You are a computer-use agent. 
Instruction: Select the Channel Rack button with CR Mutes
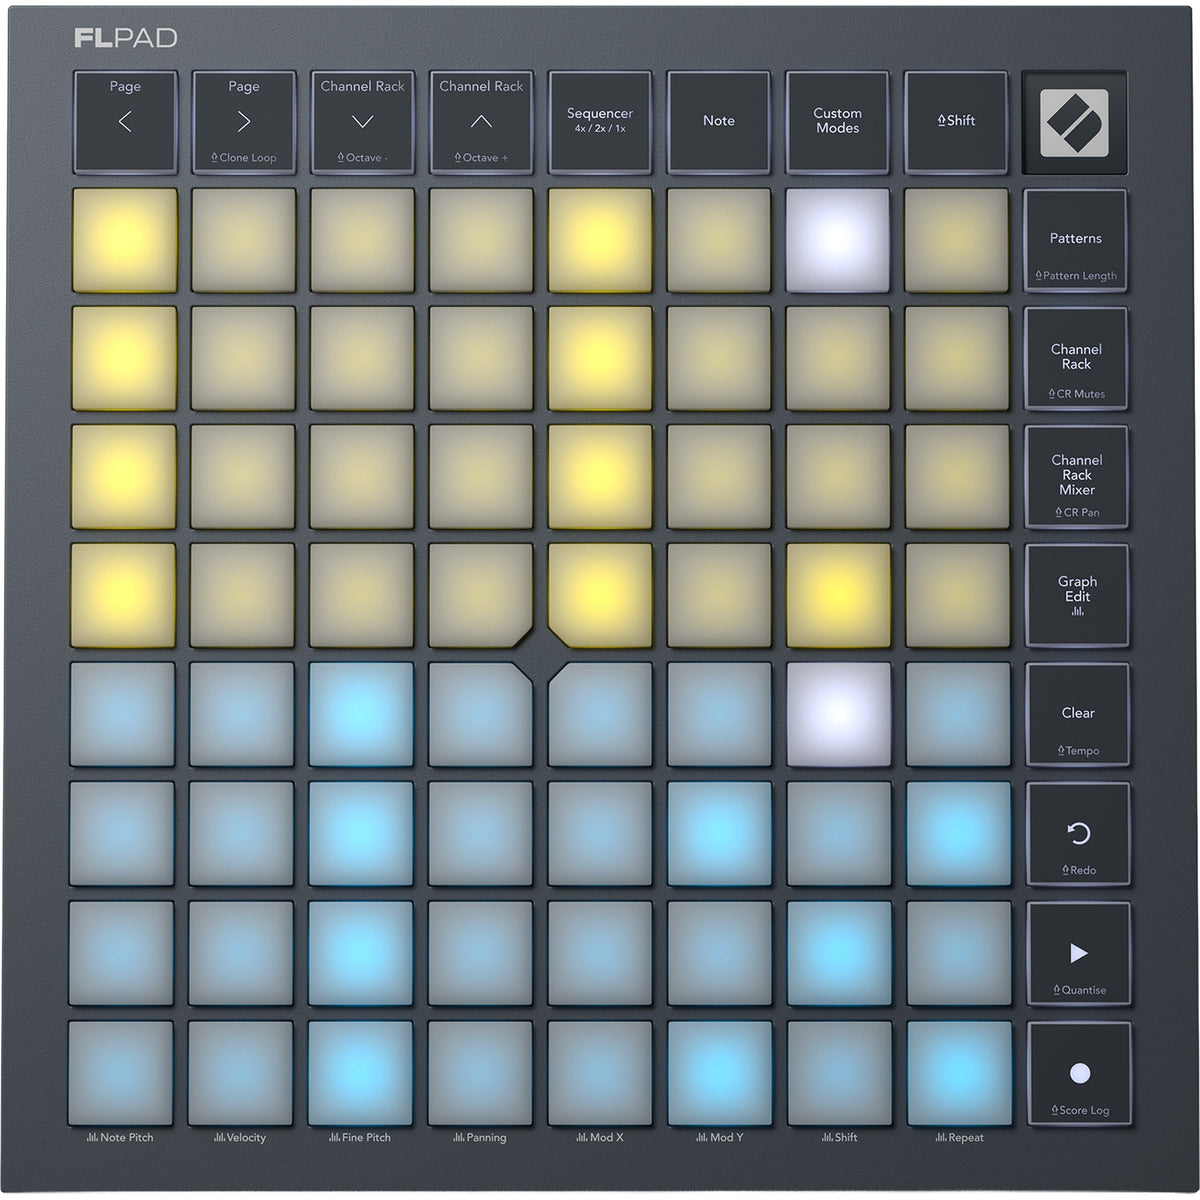(x=1077, y=358)
